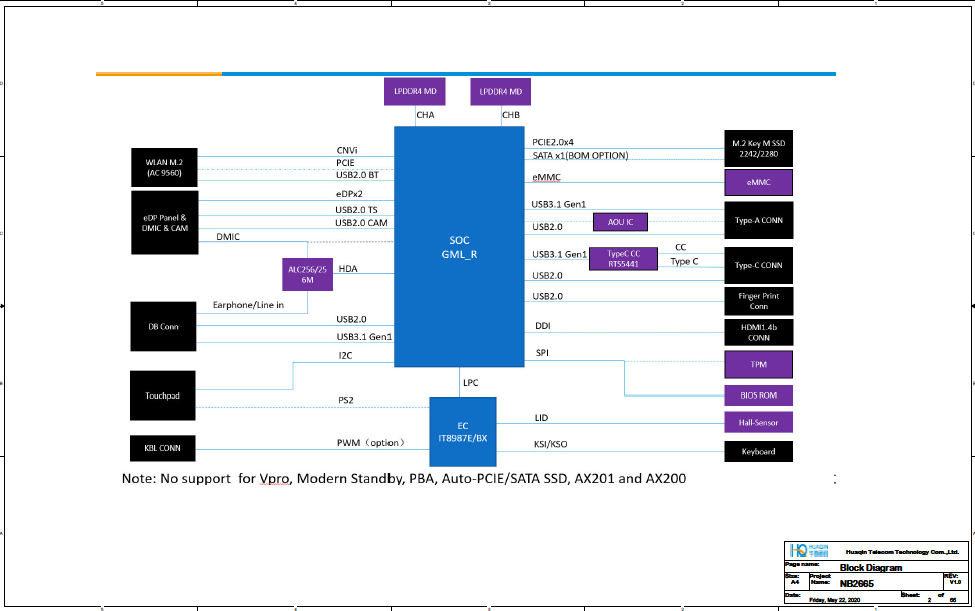Select the purple TPM block
Image resolution: width=975 pixels, height=611 pixels.
pos(758,363)
